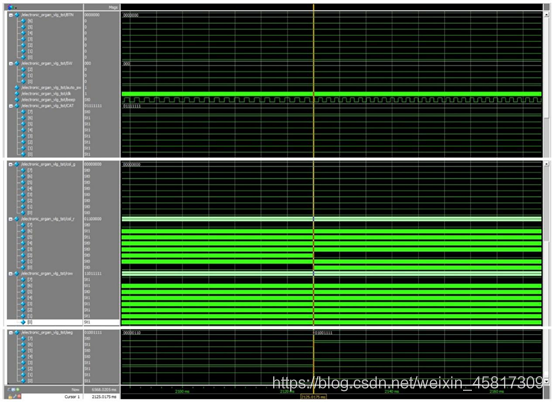Click the red remove cursor icon

pyautogui.click(x=19, y=397)
